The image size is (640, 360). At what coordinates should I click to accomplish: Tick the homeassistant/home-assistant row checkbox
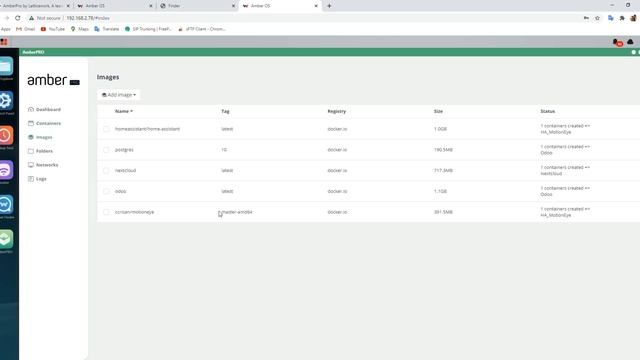[107, 129]
